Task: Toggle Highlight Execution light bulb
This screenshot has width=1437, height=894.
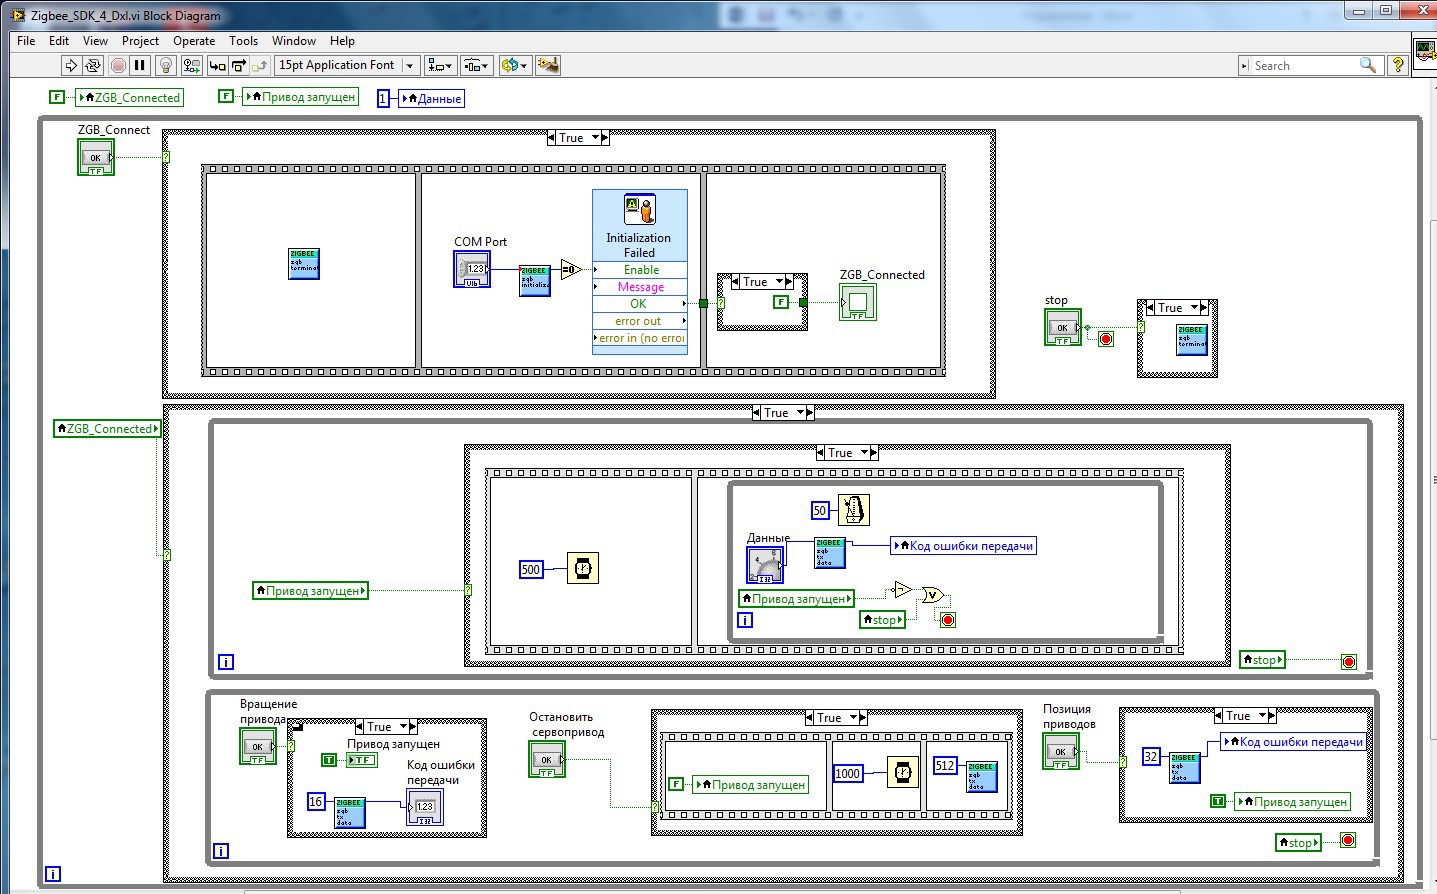Action: click(x=166, y=65)
